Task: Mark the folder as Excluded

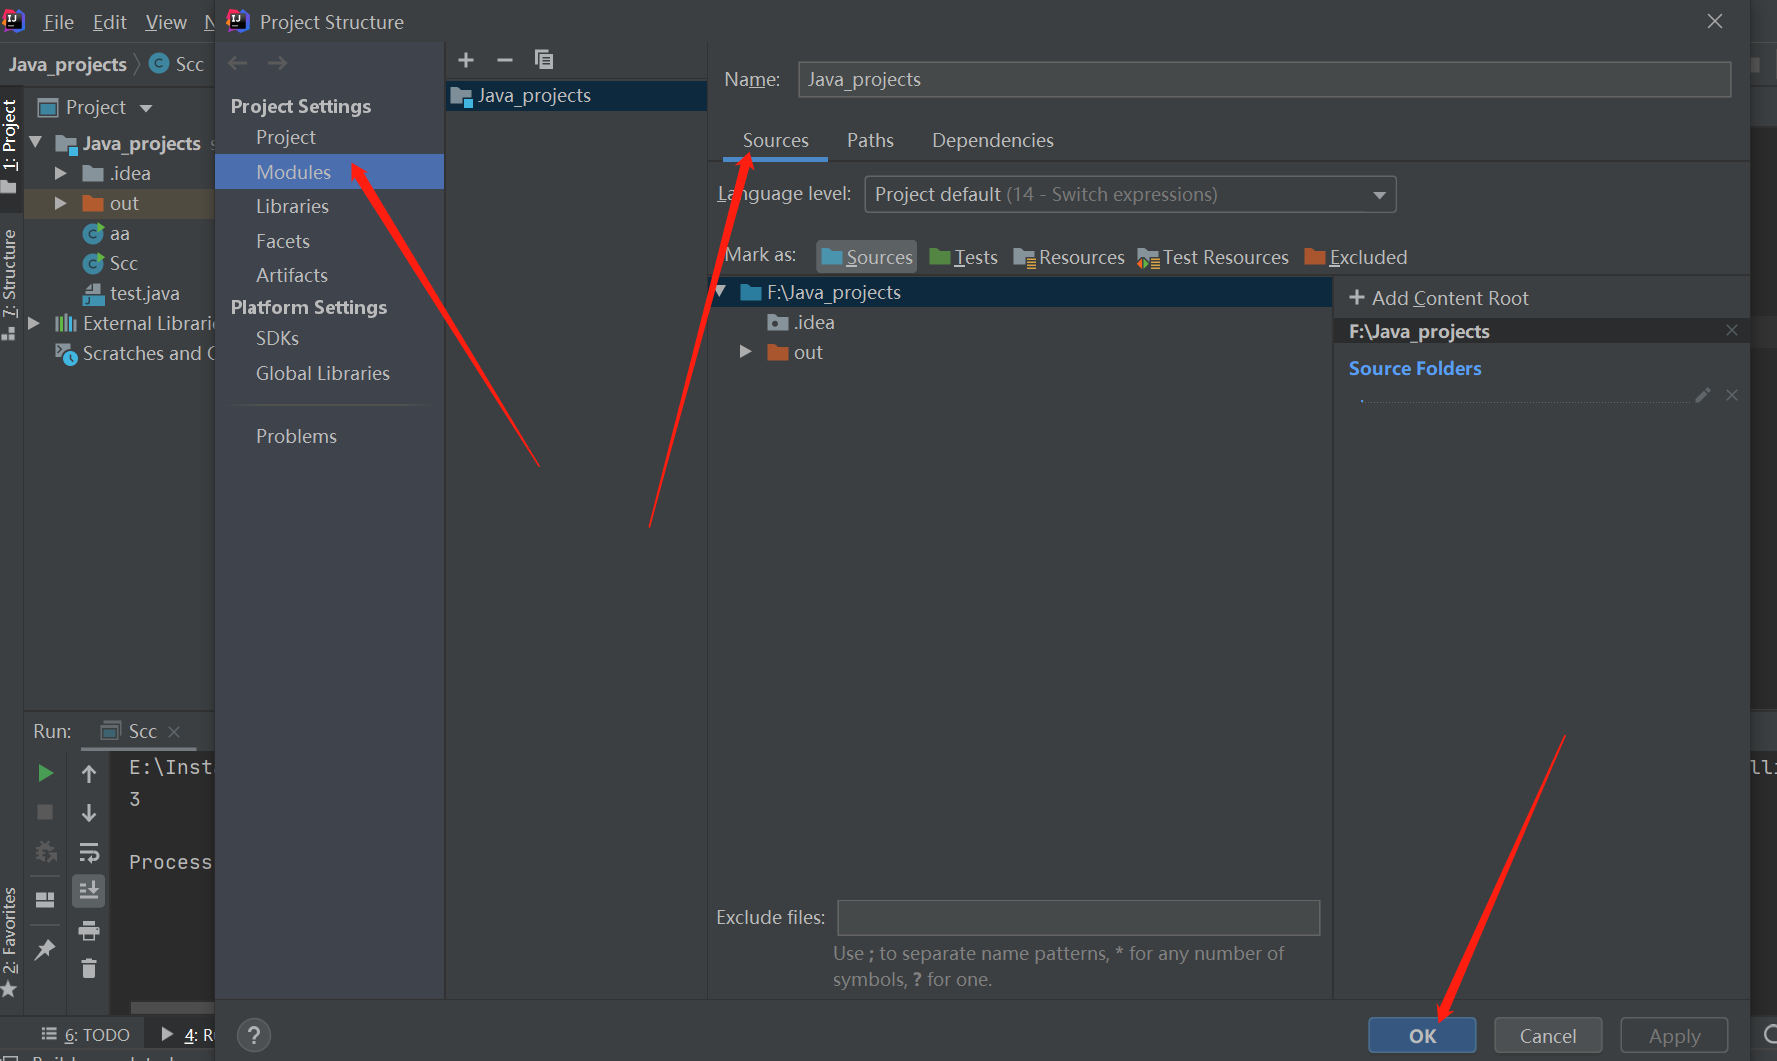Action: [1355, 256]
